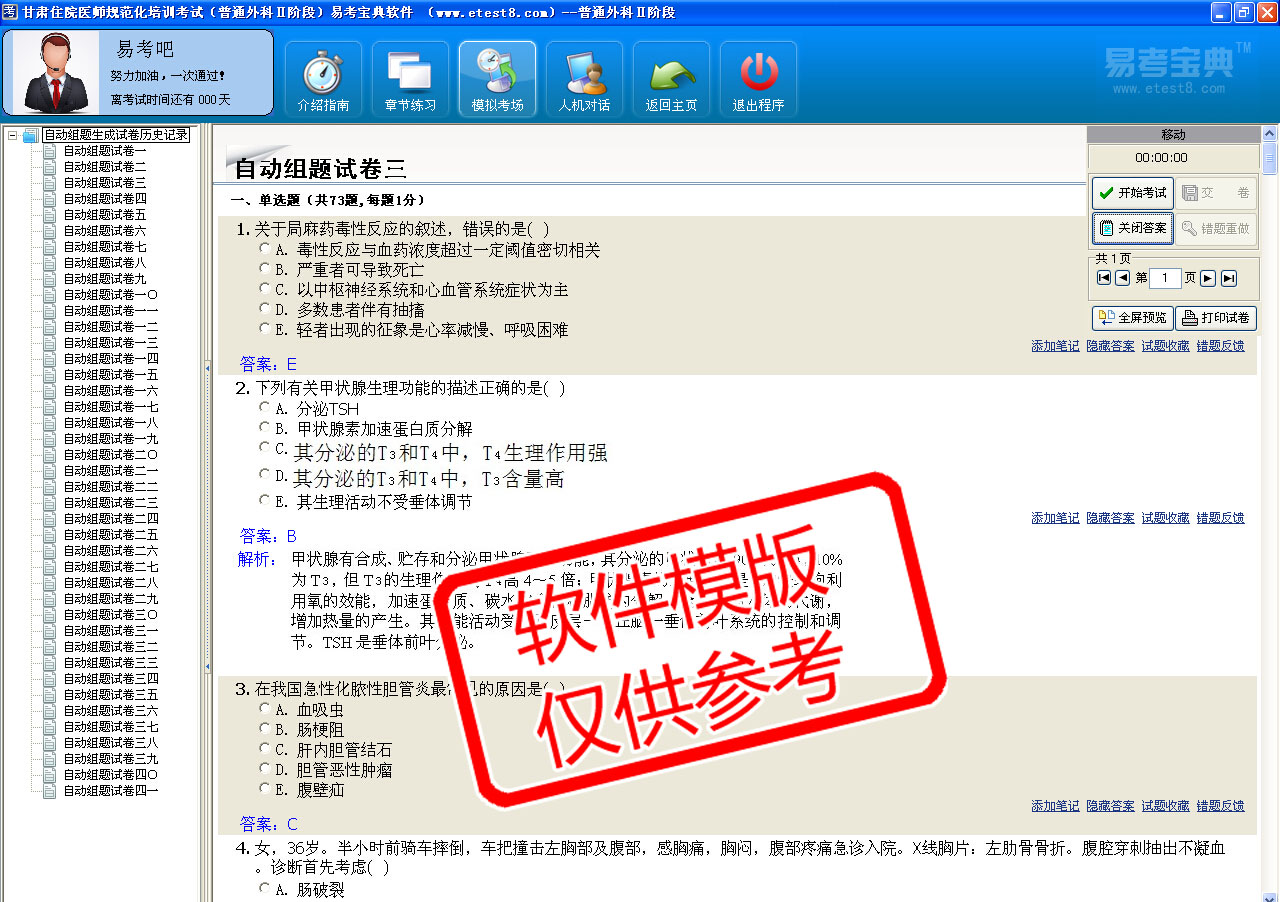1280x902 pixels.
Task: Click the page number input field
Action: pyautogui.click(x=1165, y=278)
